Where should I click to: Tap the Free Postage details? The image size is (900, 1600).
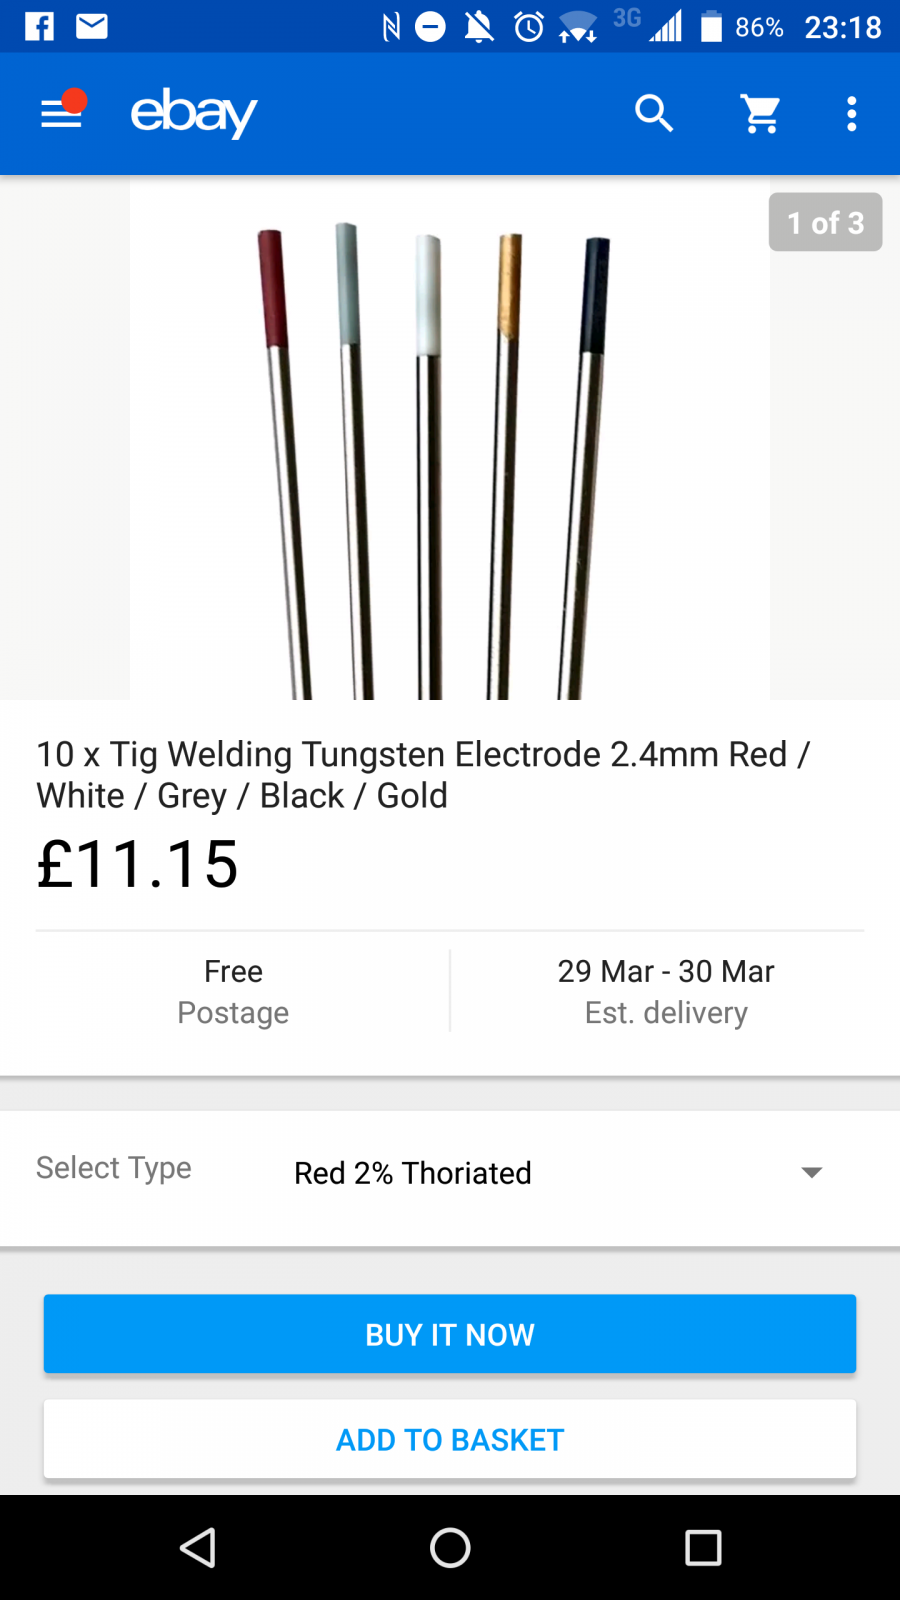(233, 991)
